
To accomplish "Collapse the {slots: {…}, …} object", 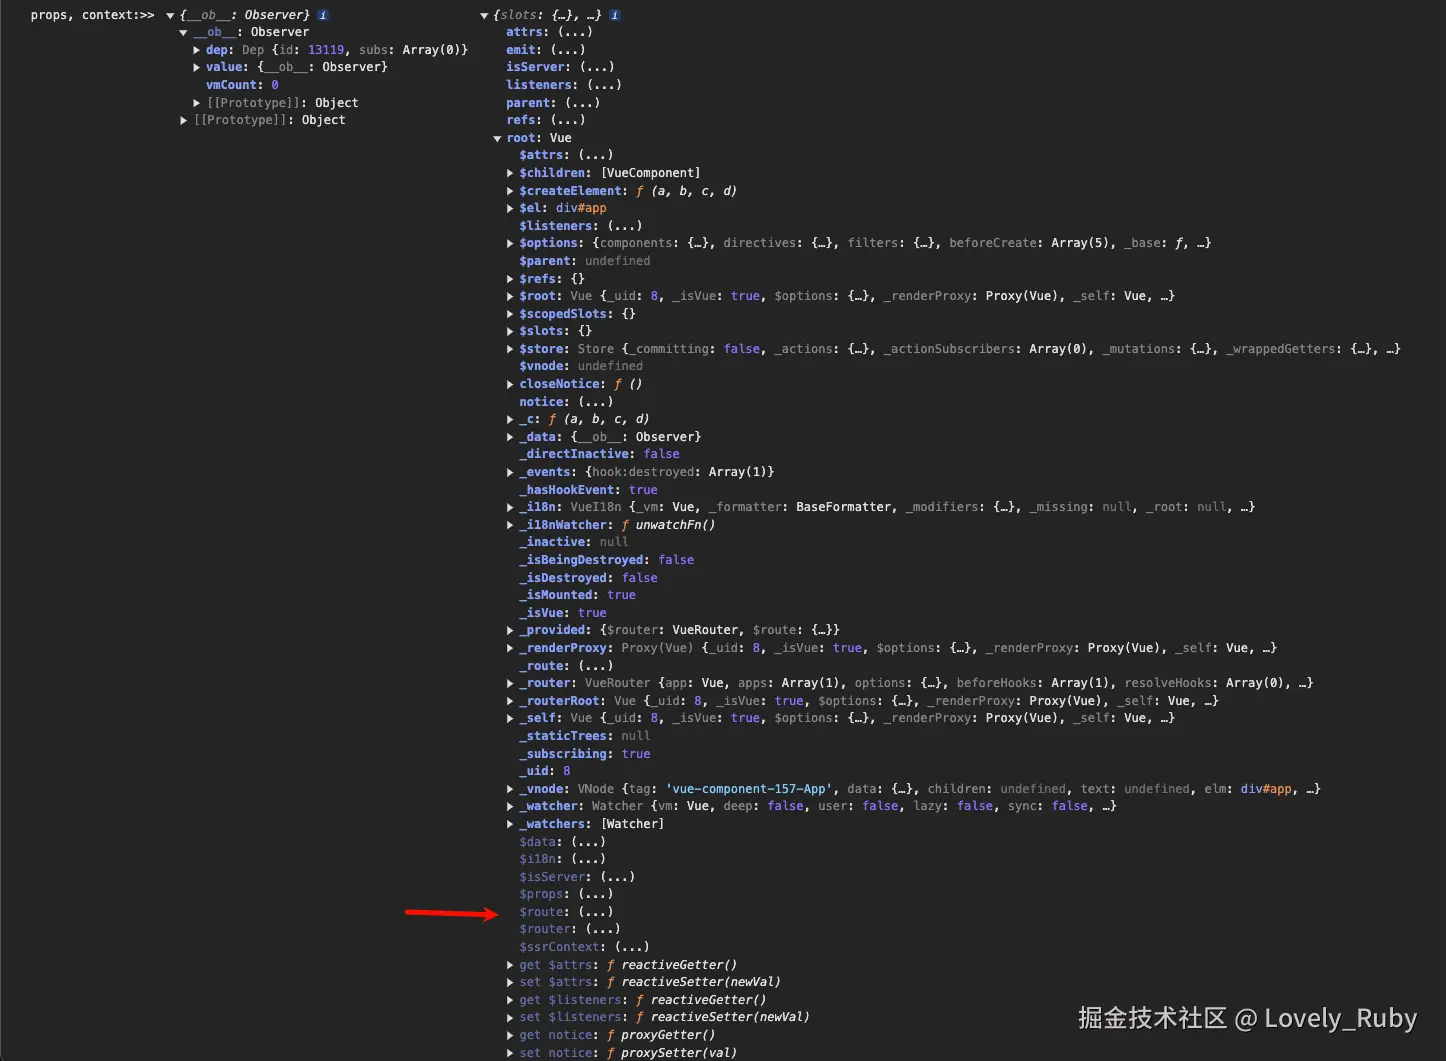I will tap(485, 15).
